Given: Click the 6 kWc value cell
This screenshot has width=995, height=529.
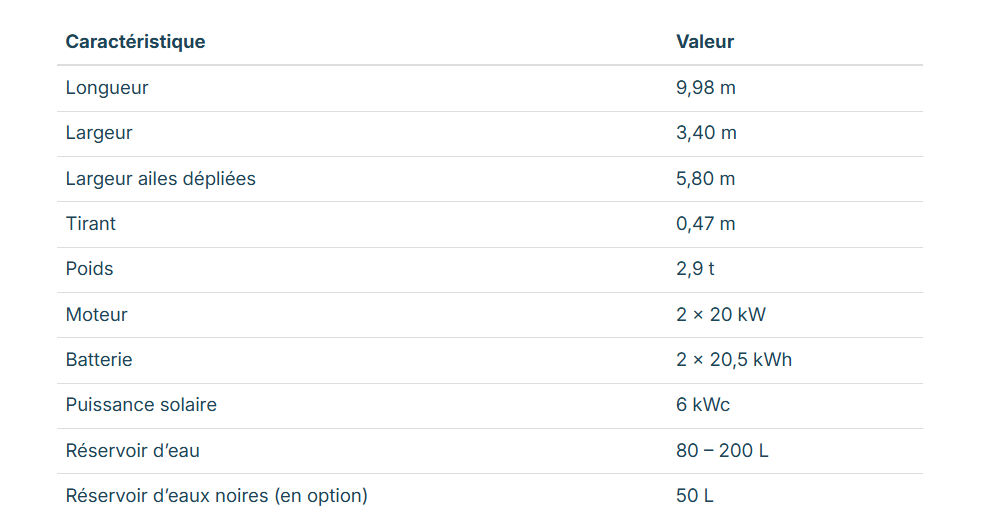Looking at the screenshot, I should 703,405.
